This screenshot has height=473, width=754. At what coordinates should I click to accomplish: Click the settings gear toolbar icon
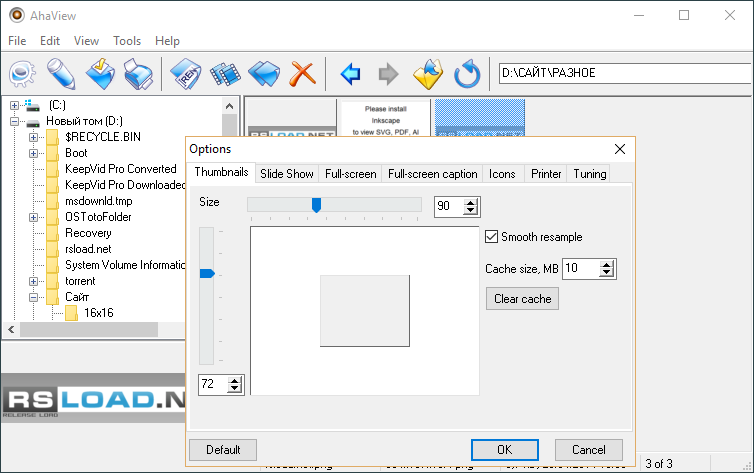click(x=22, y=74)
